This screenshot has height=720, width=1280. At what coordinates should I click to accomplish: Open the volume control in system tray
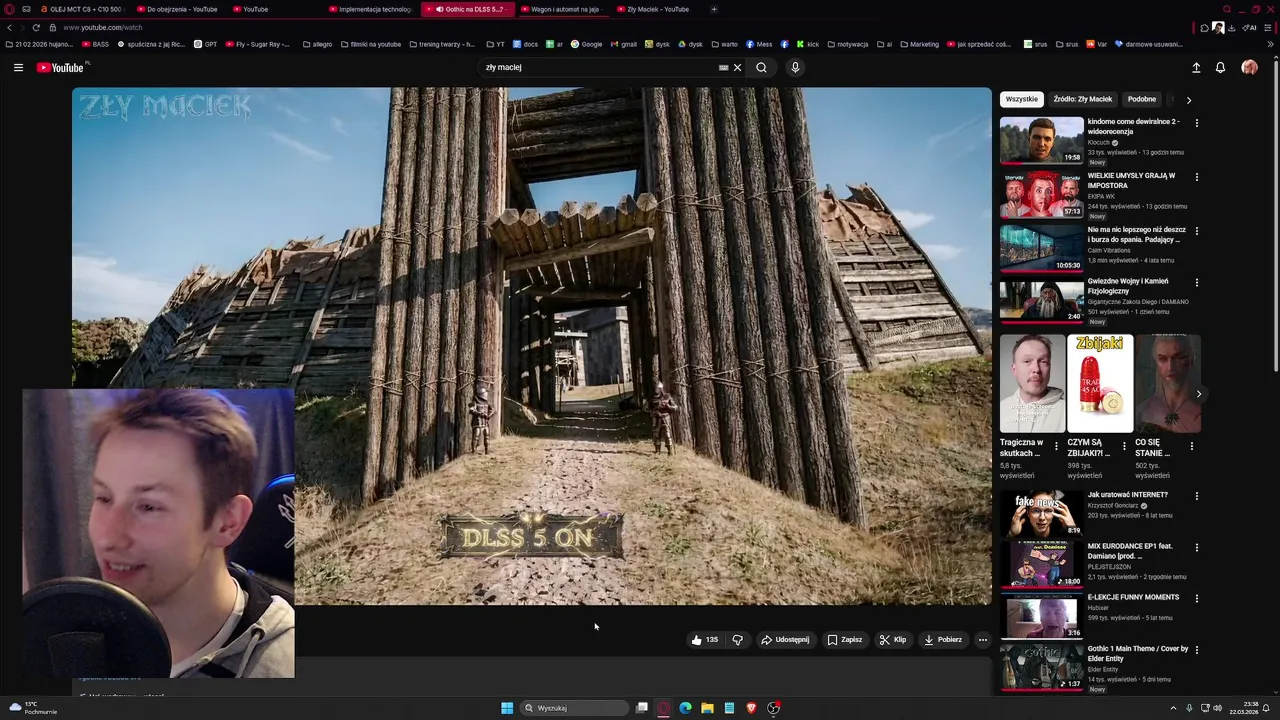[1217, 708]
